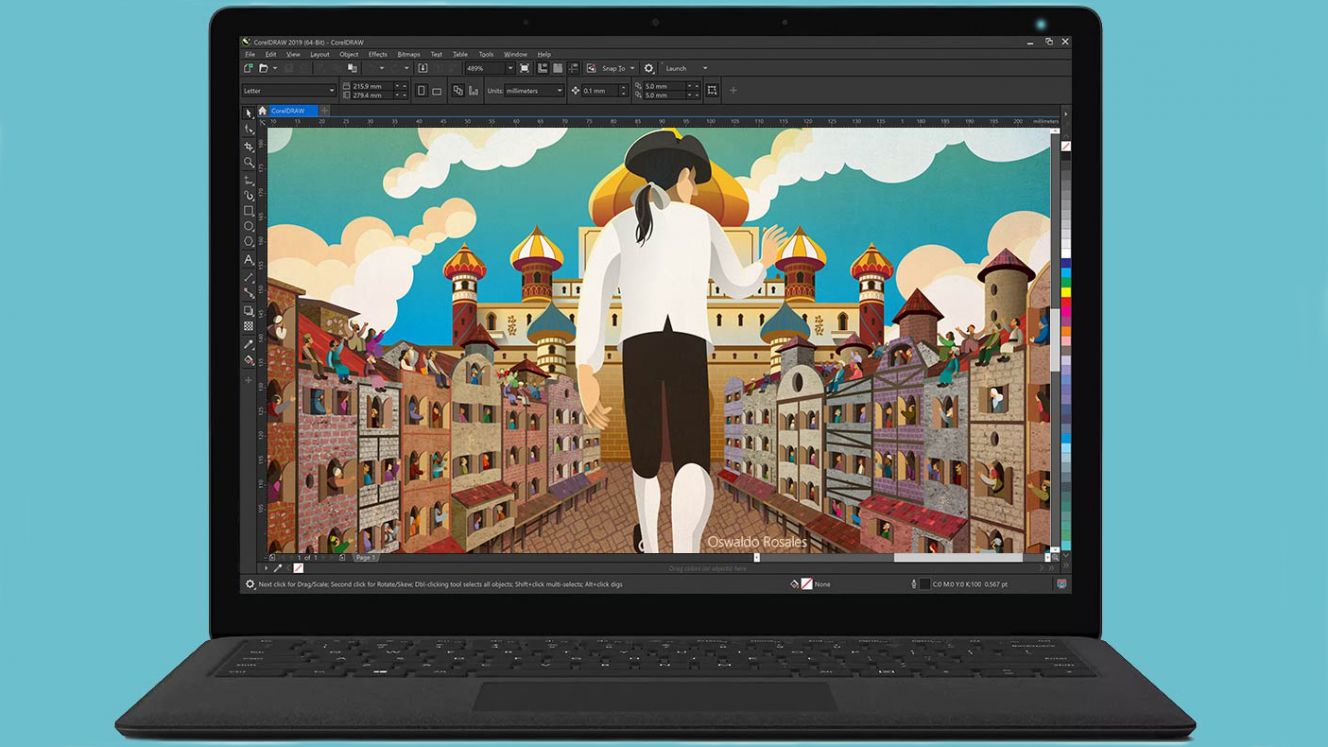
Task: Toggle Snap off icon
Action: click(x=591, y=68)
